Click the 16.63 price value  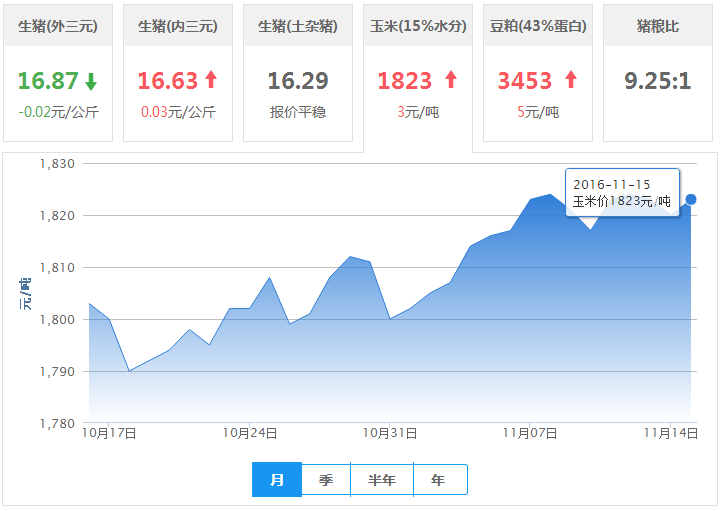point(168,81)
